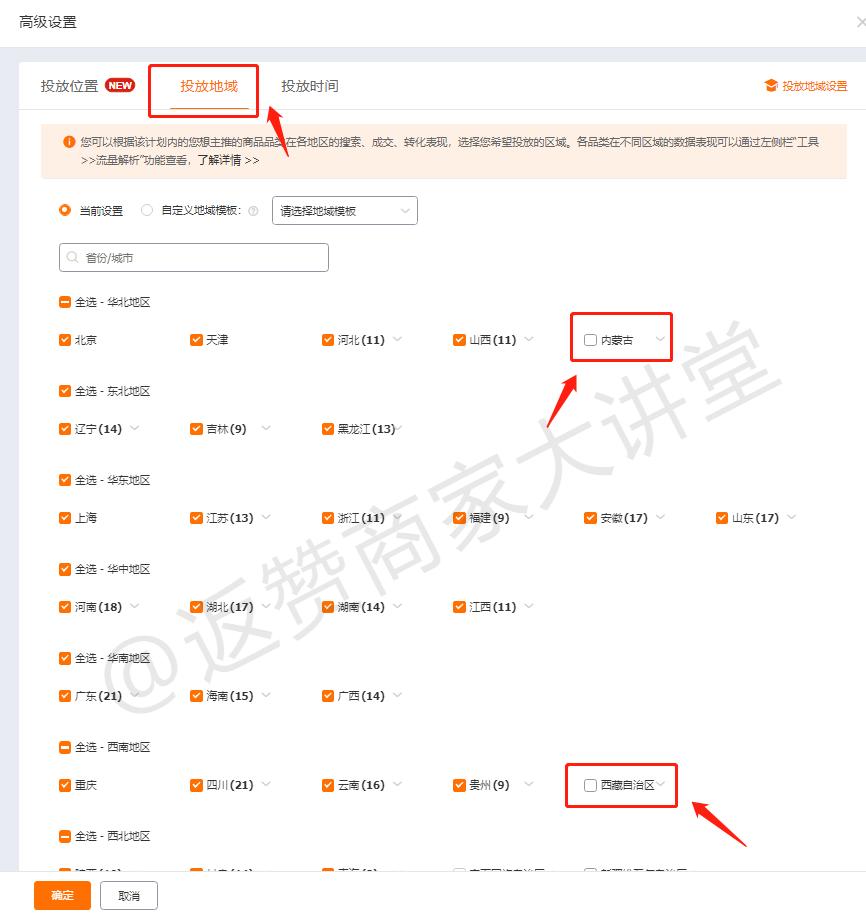866x919 pixels.
Task: Uncheck the 河北(11) checkbox
Action: (x=328, y=340)
